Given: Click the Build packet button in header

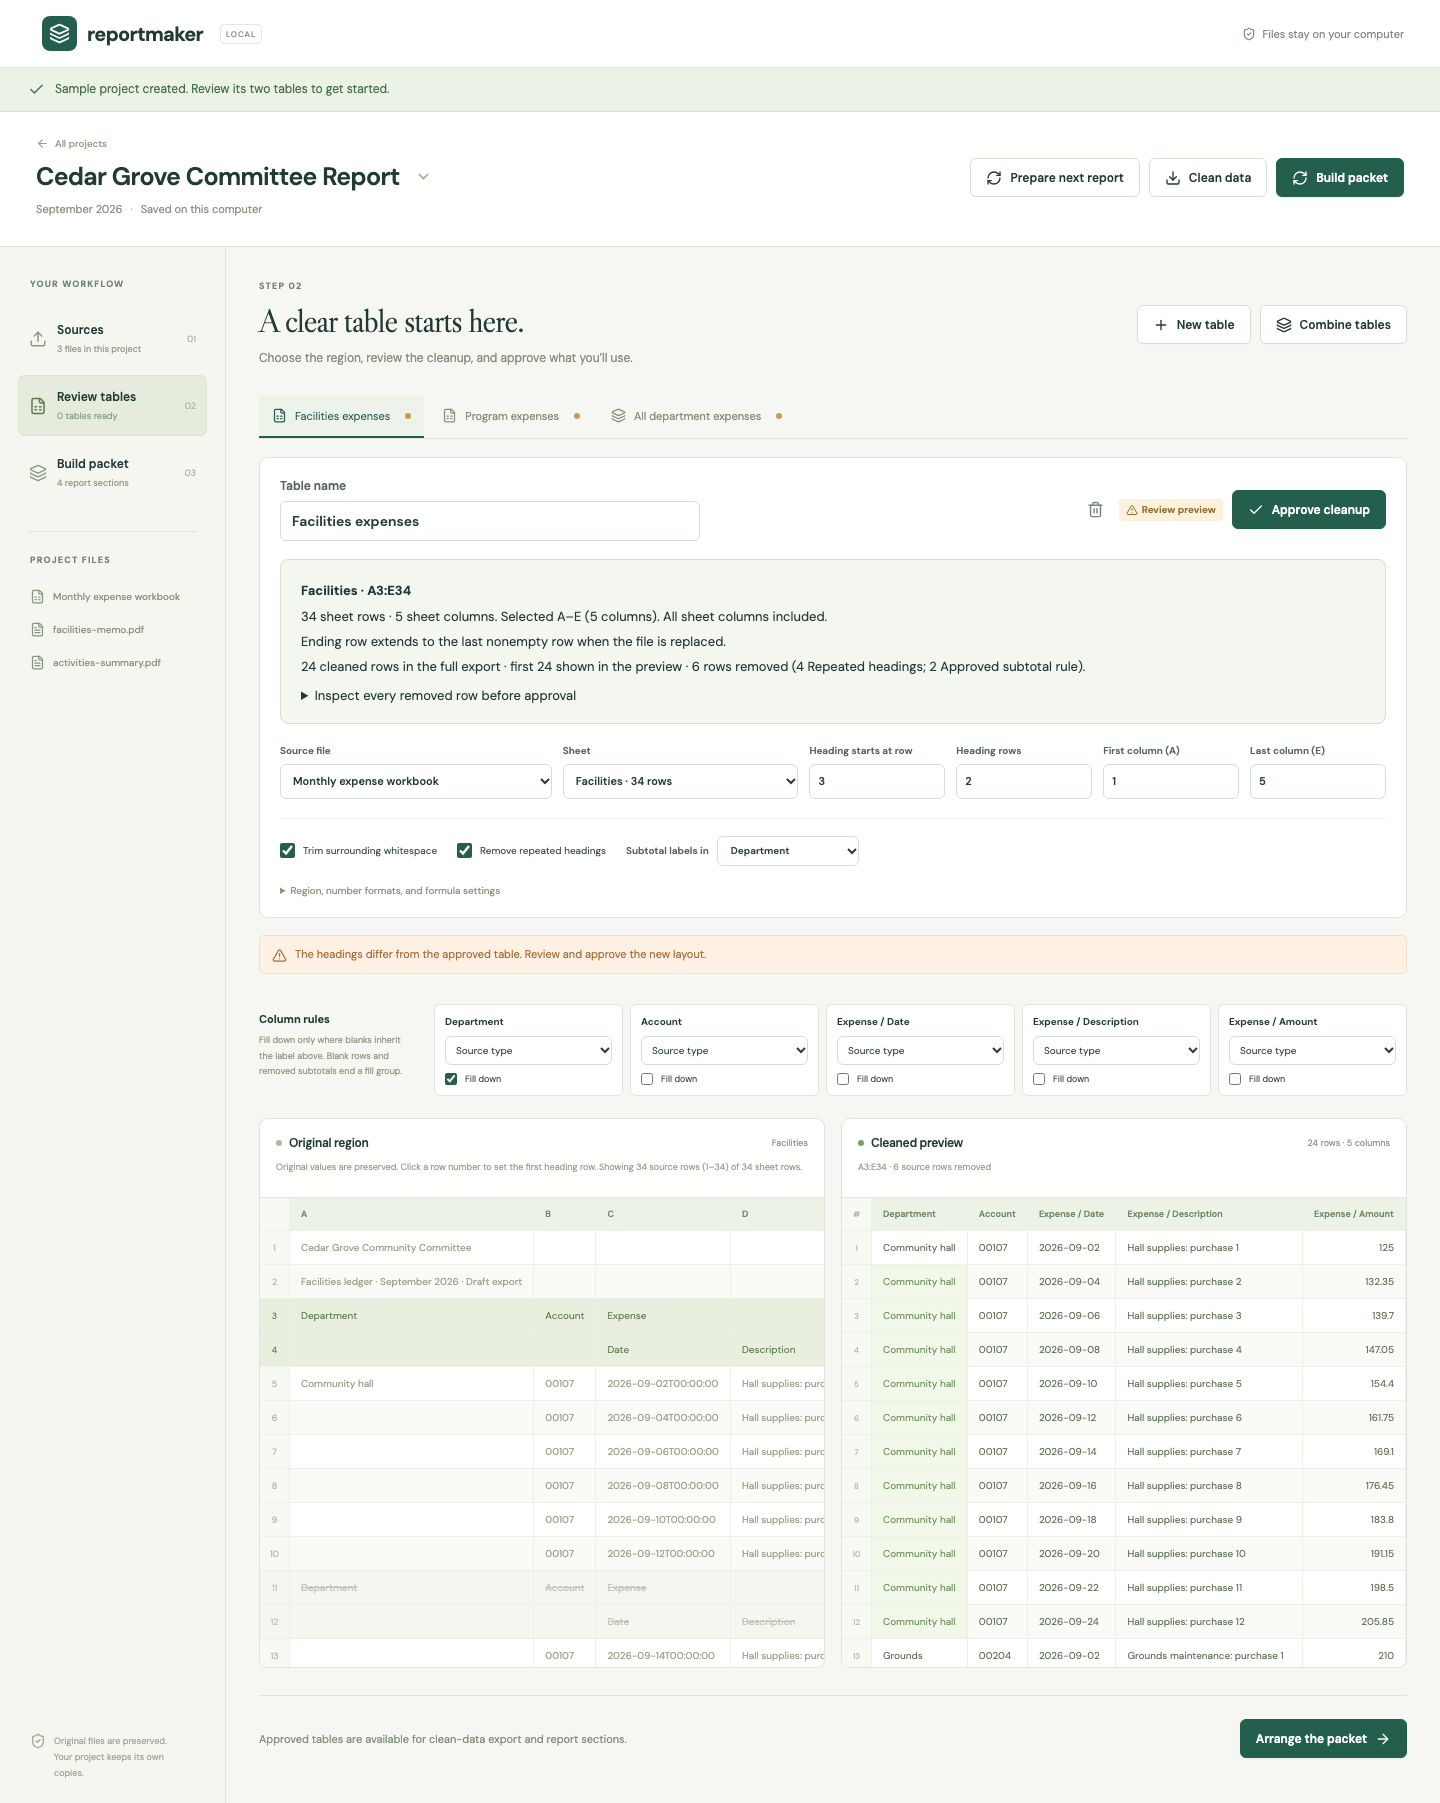Looking at the screenshot, I should (x=1340, y=178).
